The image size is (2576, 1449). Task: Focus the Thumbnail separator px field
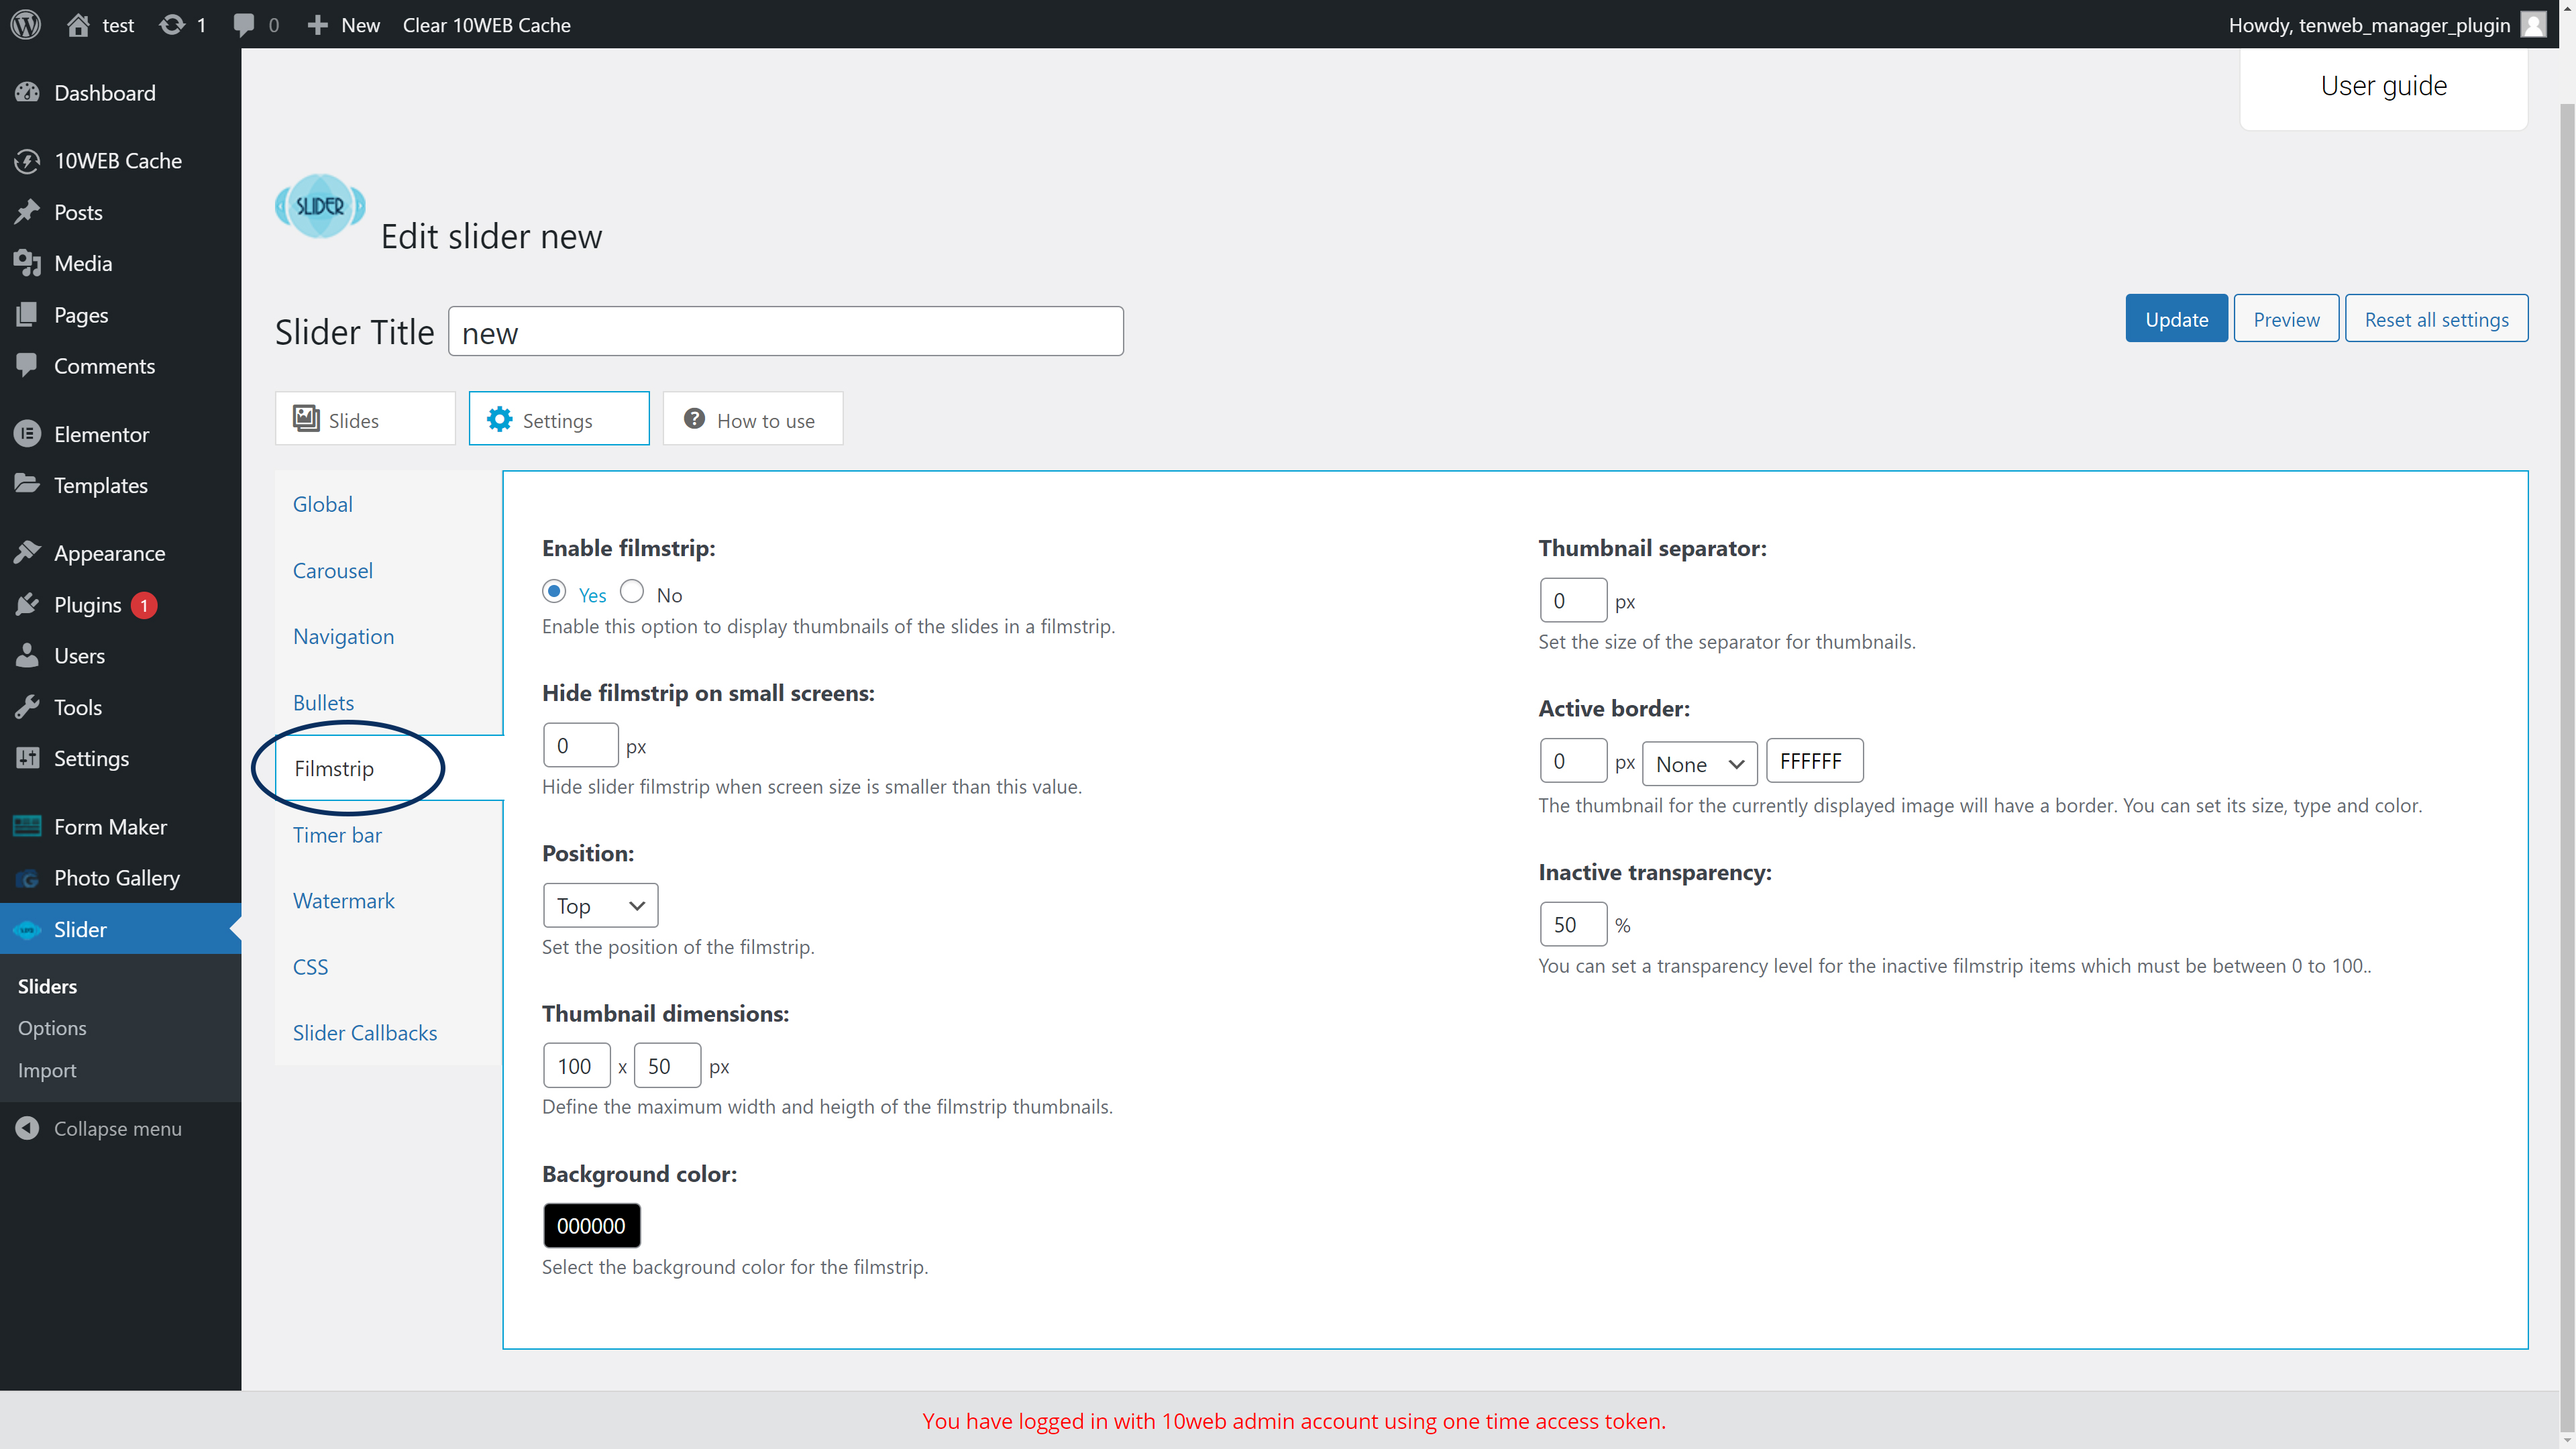click(1573, 600)
